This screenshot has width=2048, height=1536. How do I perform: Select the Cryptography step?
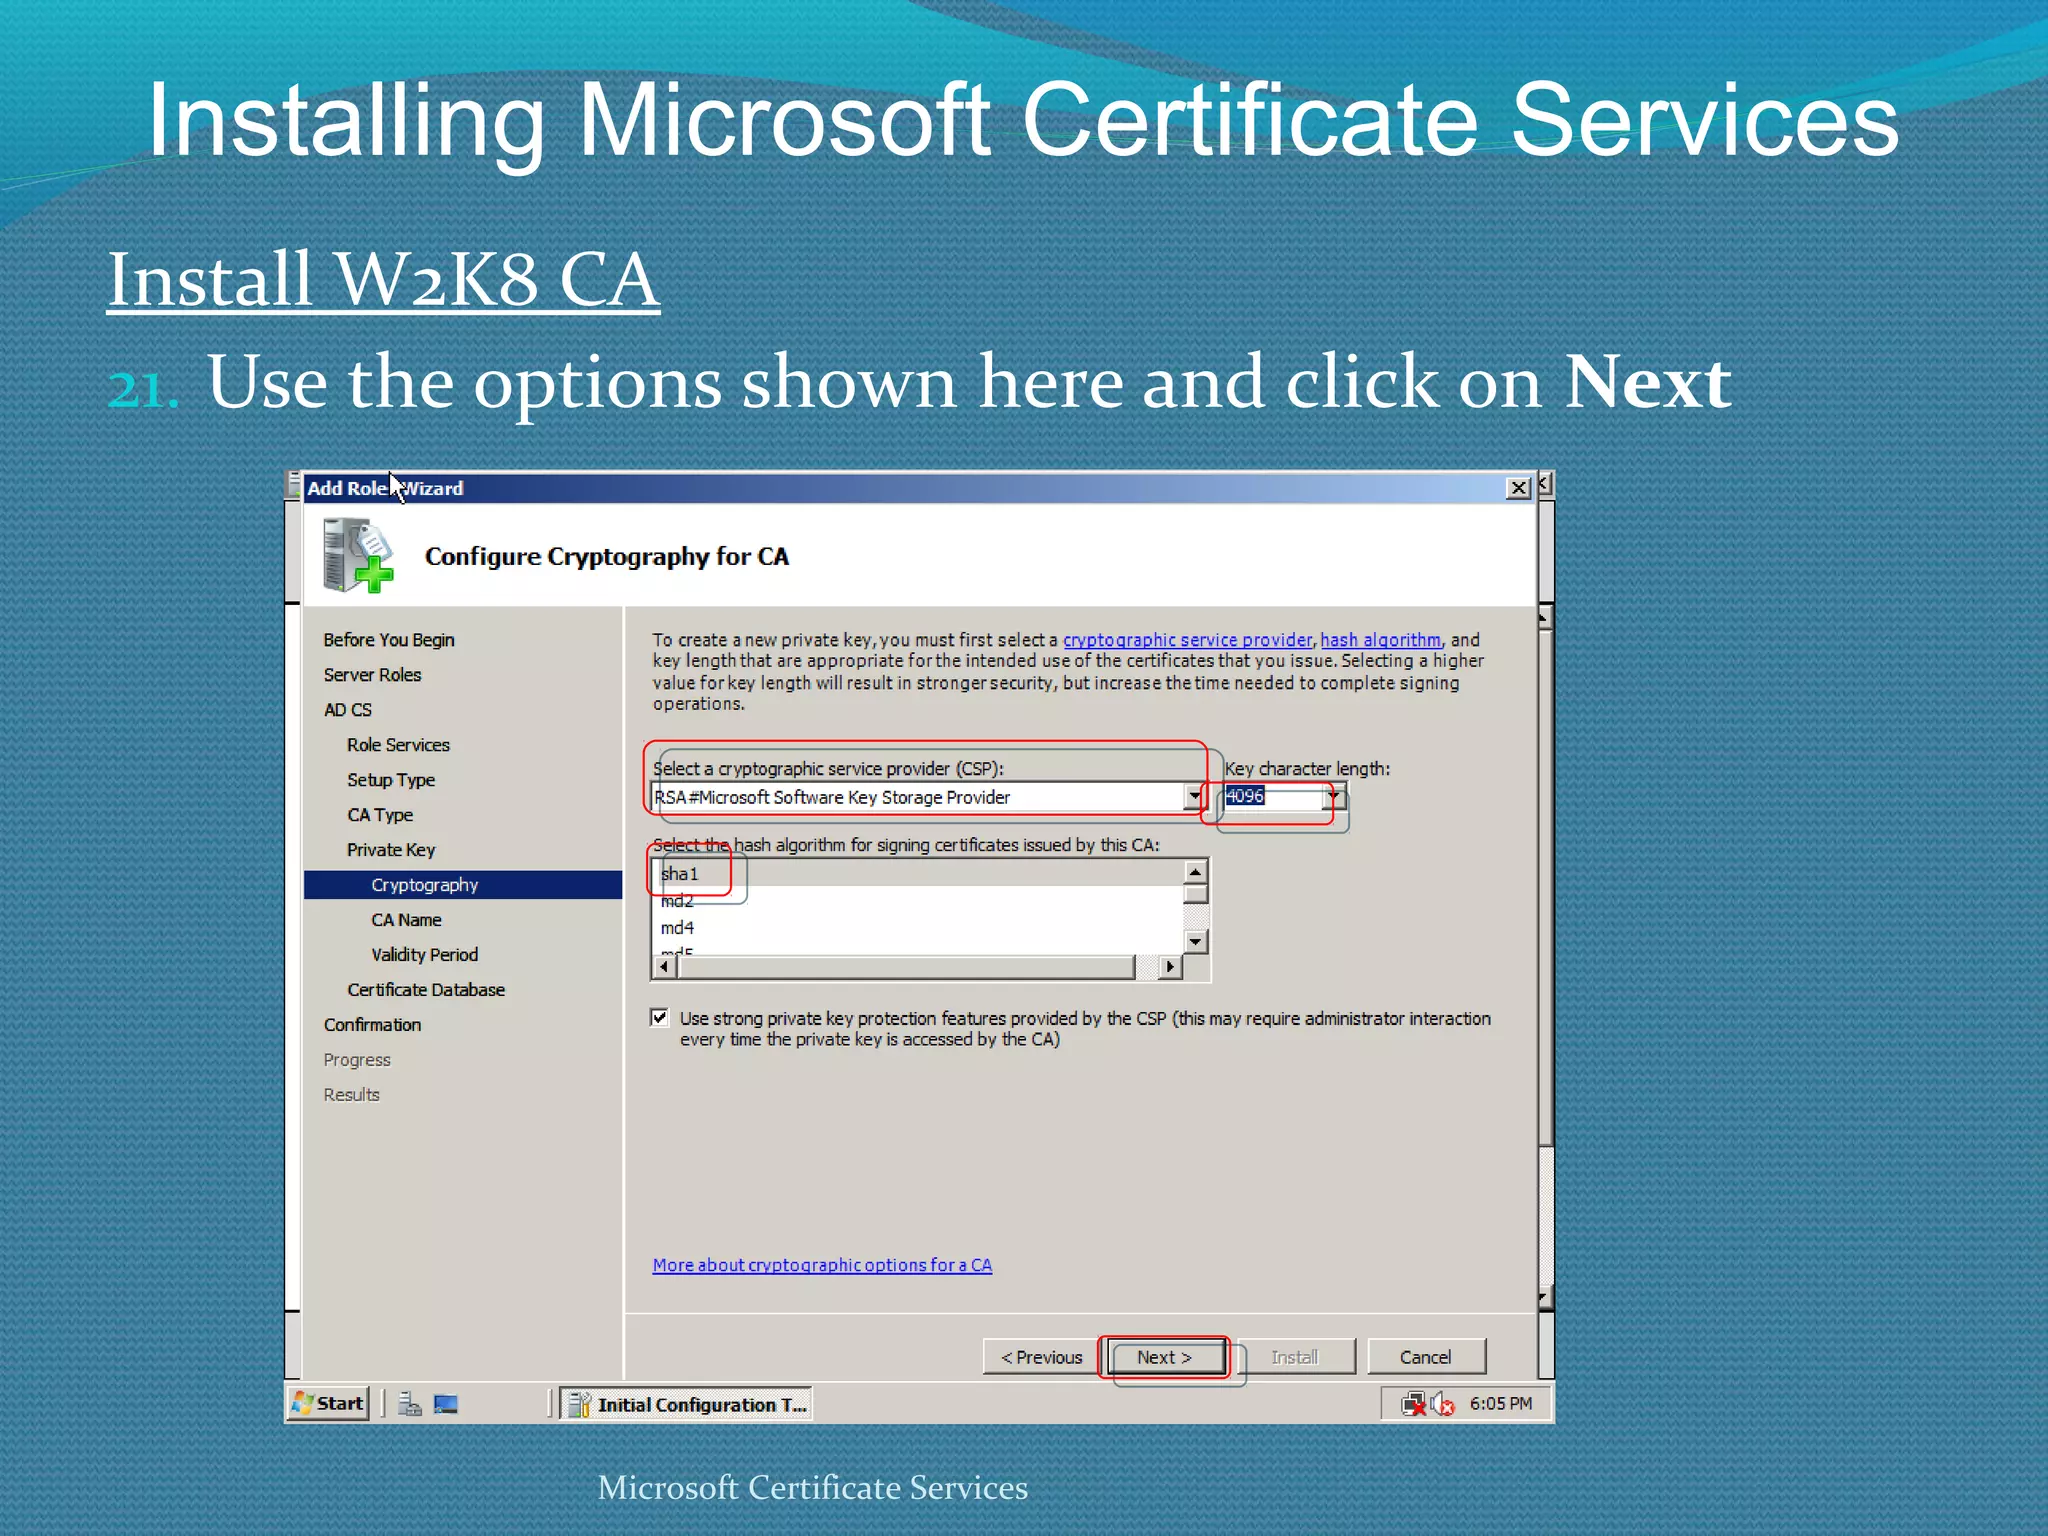pos(463,885)
